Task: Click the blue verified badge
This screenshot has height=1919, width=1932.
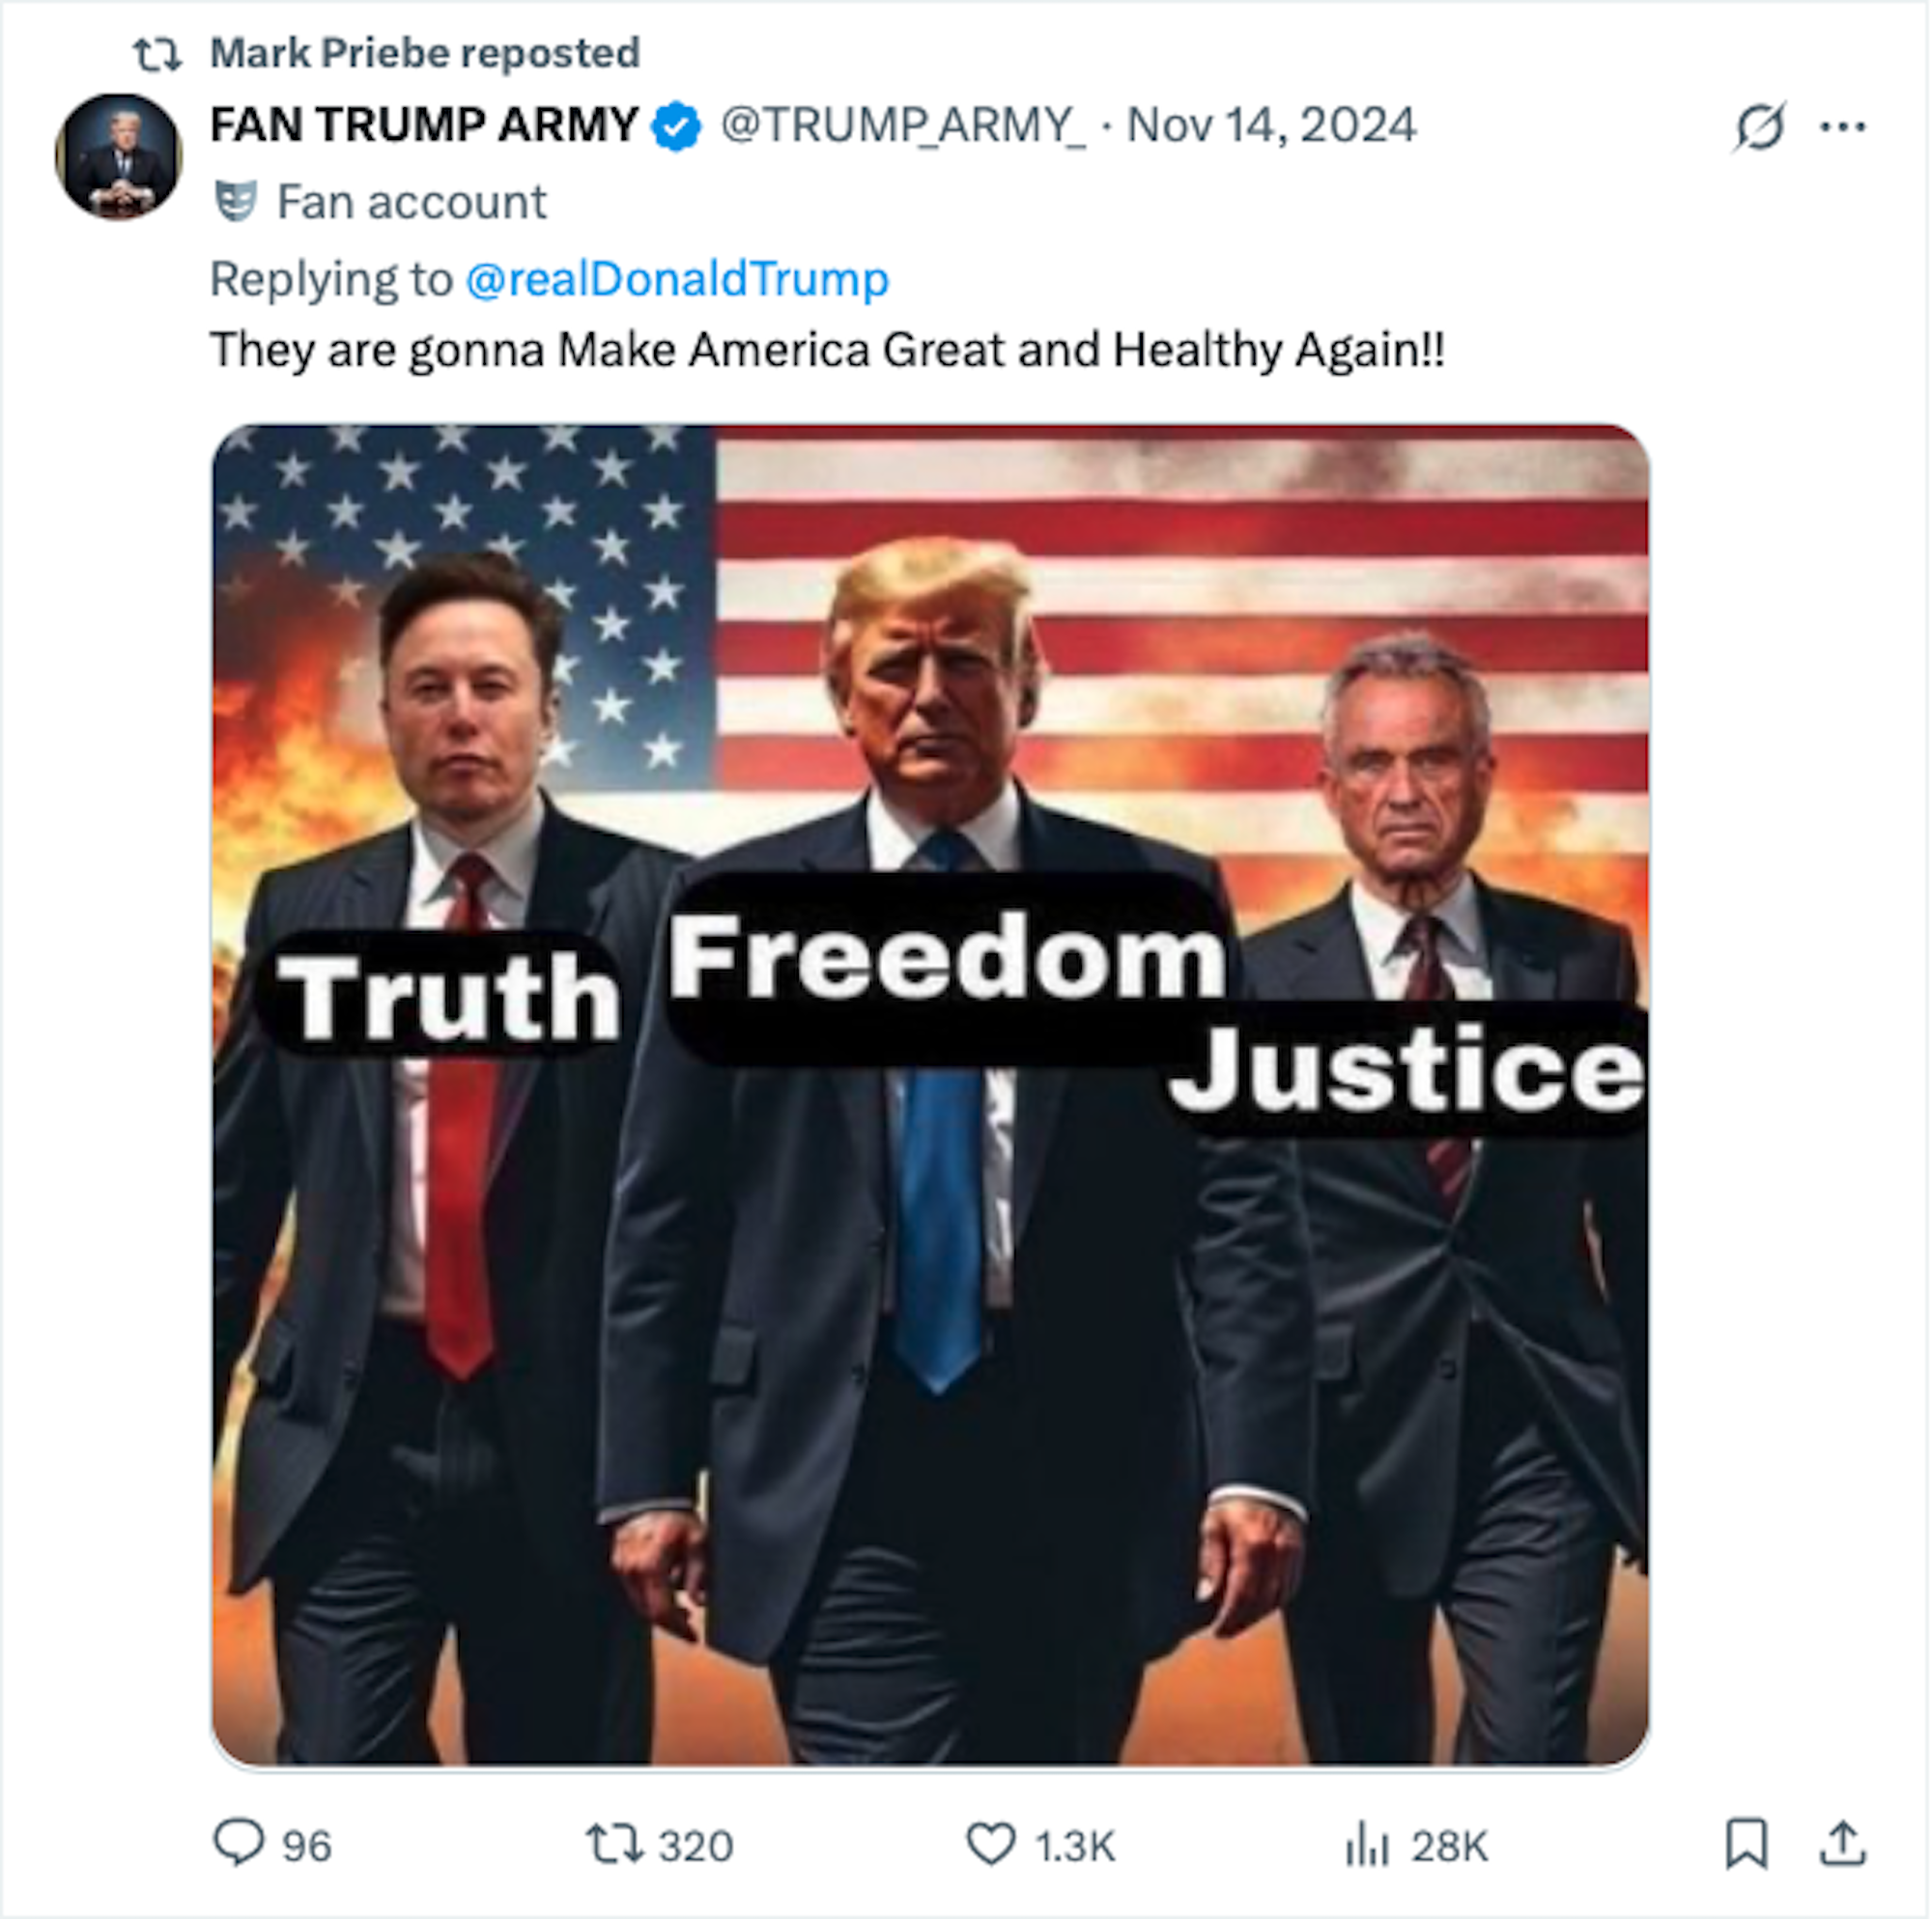Action: click(676, 127)
